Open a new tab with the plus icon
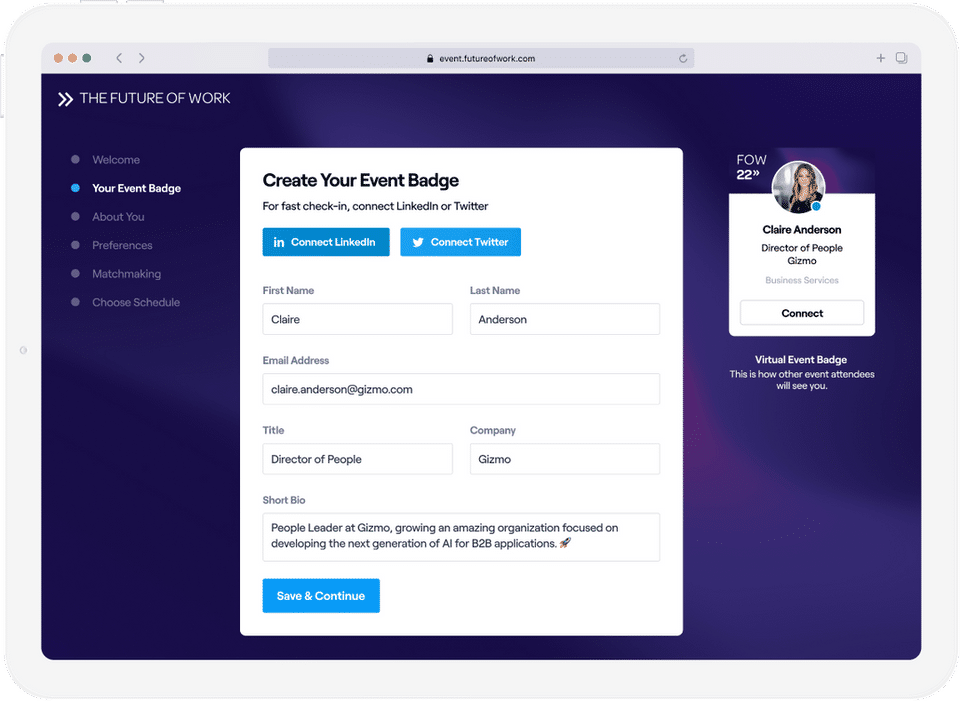 point(880,58)
